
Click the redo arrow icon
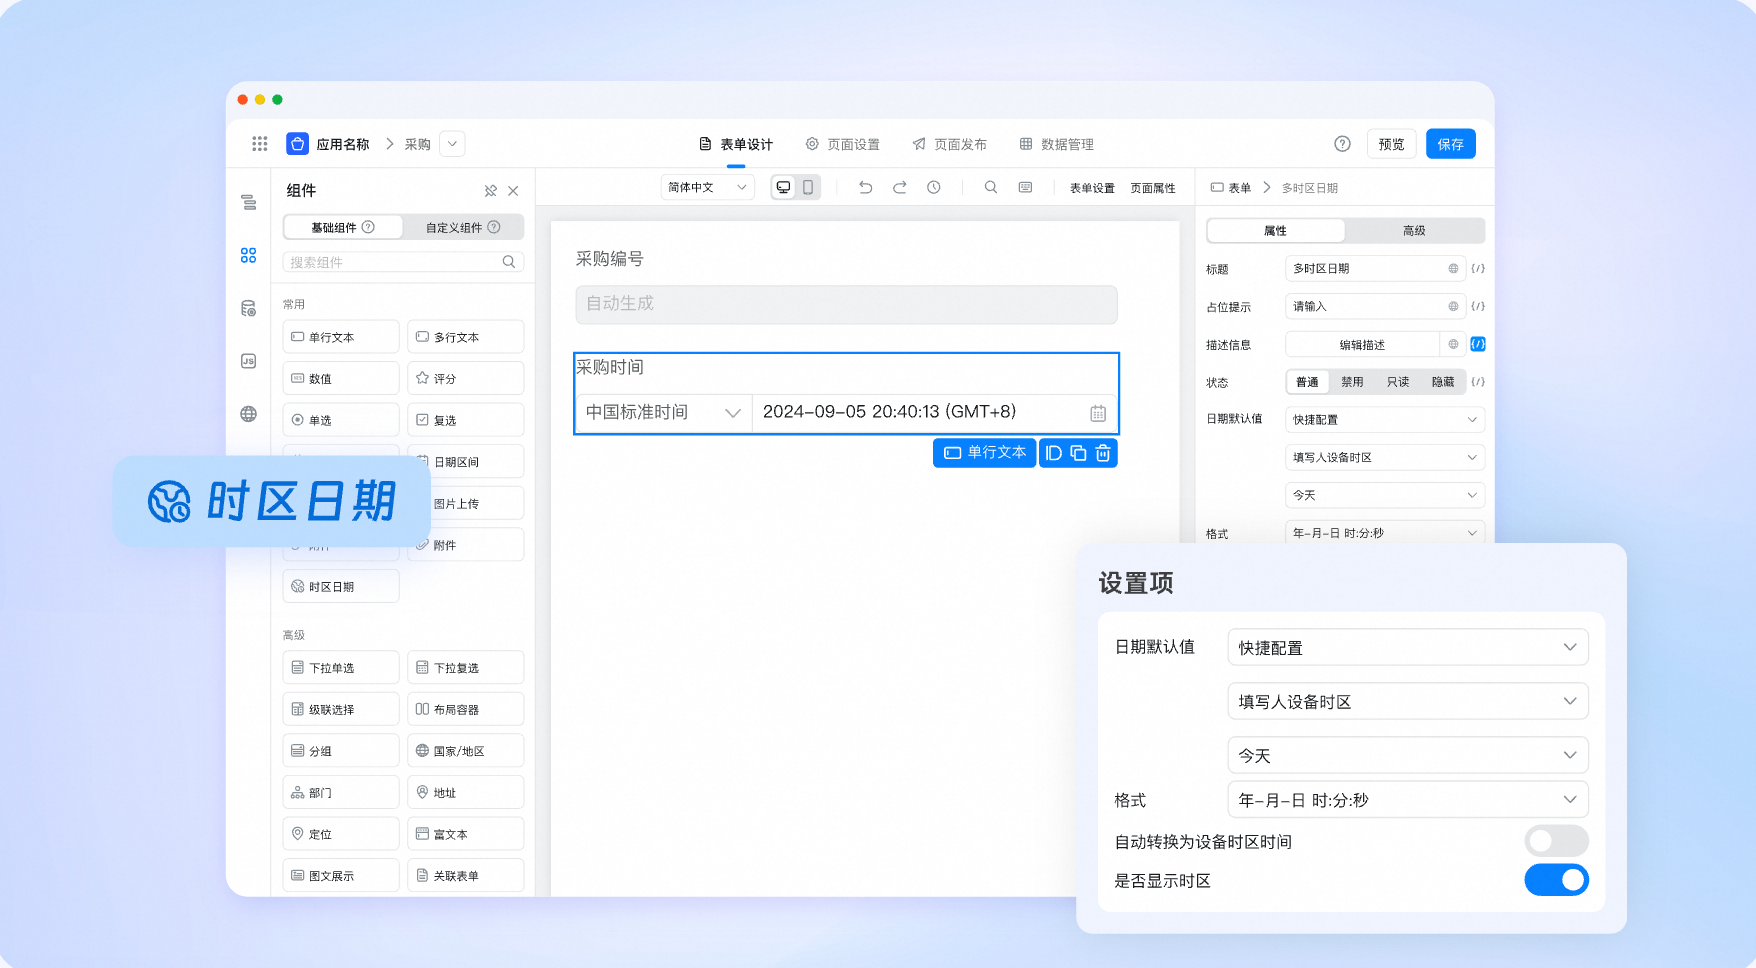click(900, 187)
